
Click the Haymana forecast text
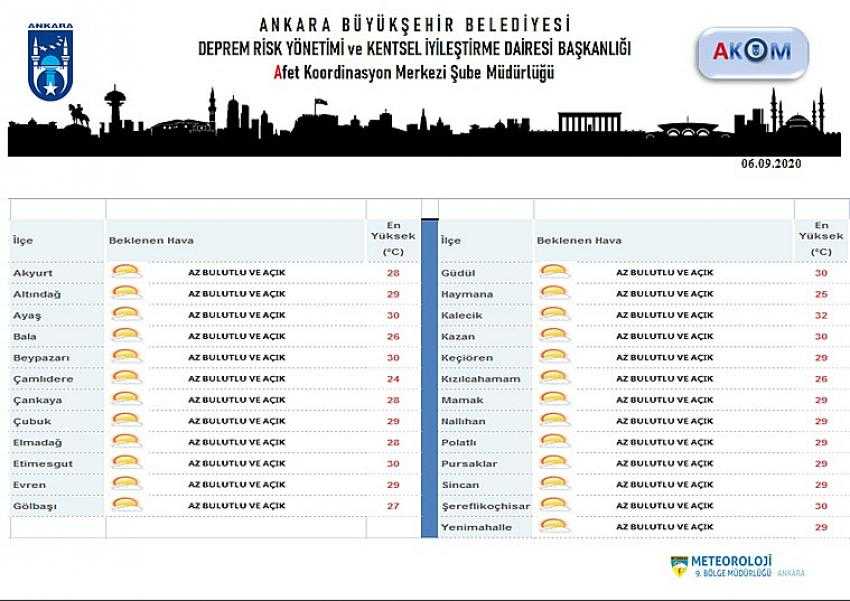point(664,294)
